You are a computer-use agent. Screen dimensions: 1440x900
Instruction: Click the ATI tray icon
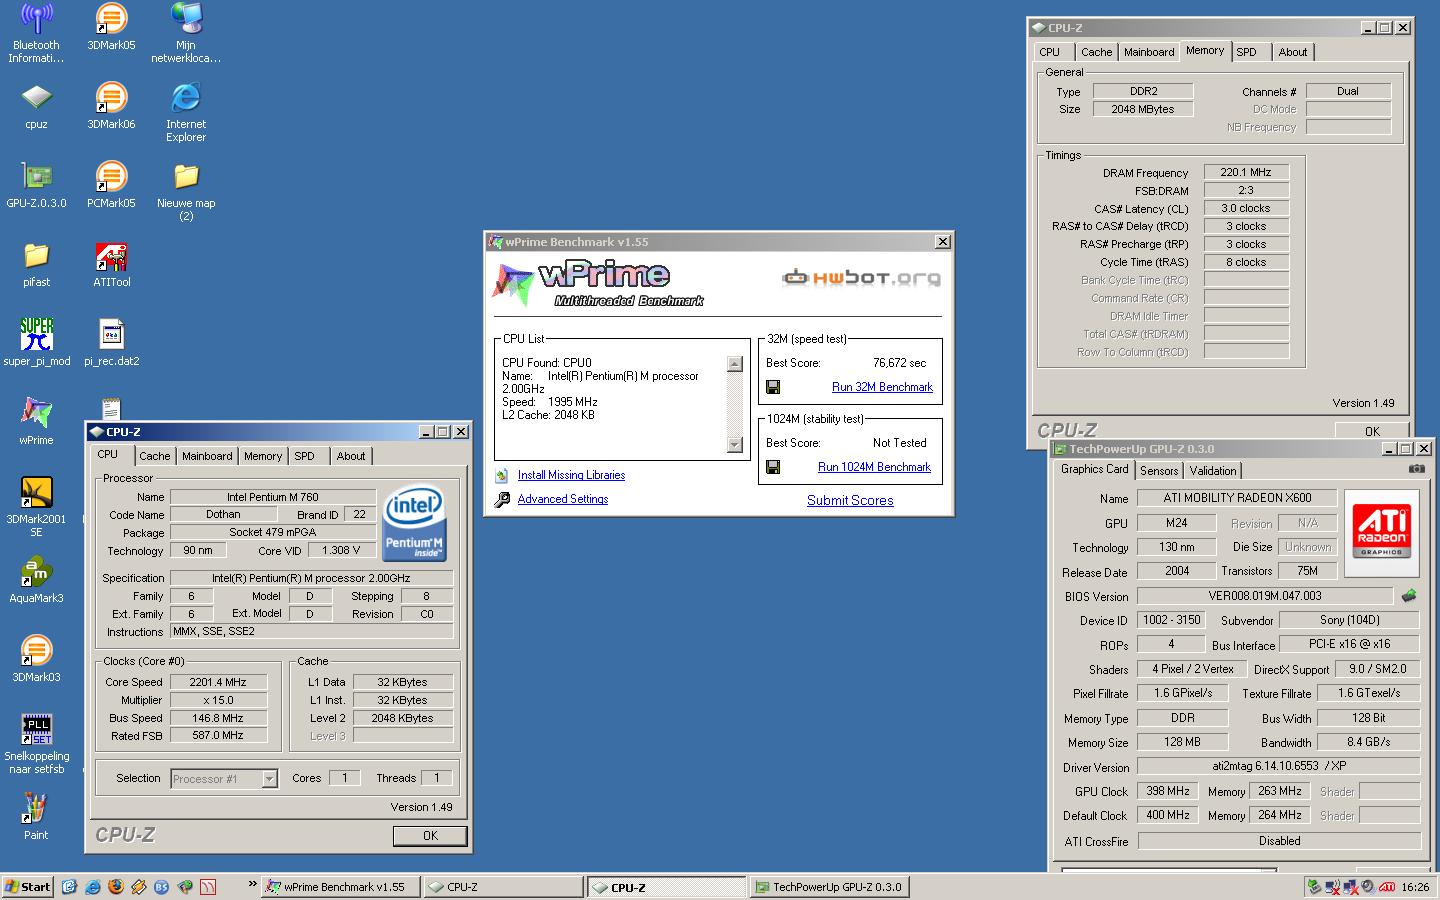[x=1387, y=887]
